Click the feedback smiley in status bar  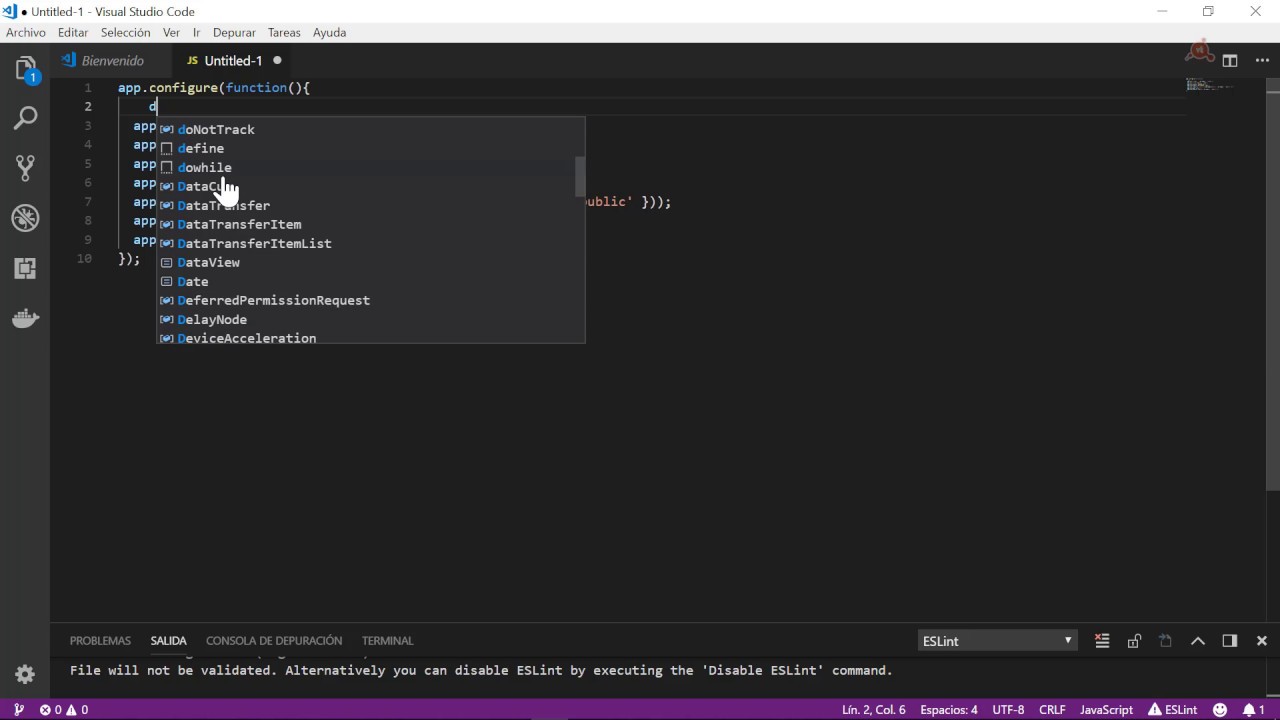1220,710
